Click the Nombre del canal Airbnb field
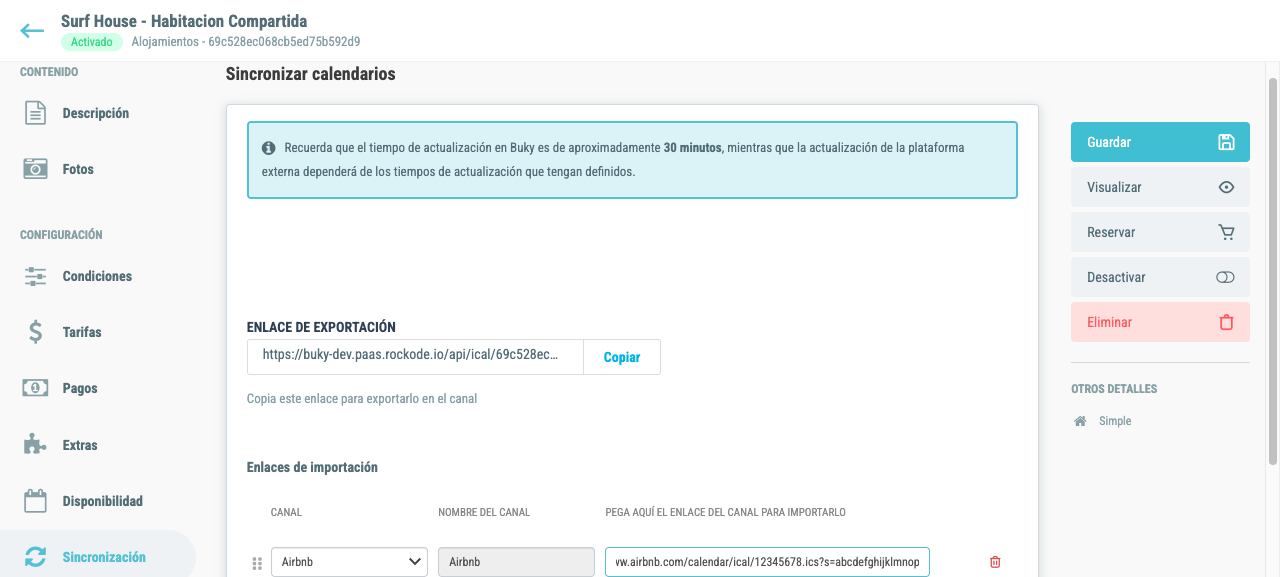The width and height of the screenshot is (1280, 577). pyautogui.click(x=516, y=562)
